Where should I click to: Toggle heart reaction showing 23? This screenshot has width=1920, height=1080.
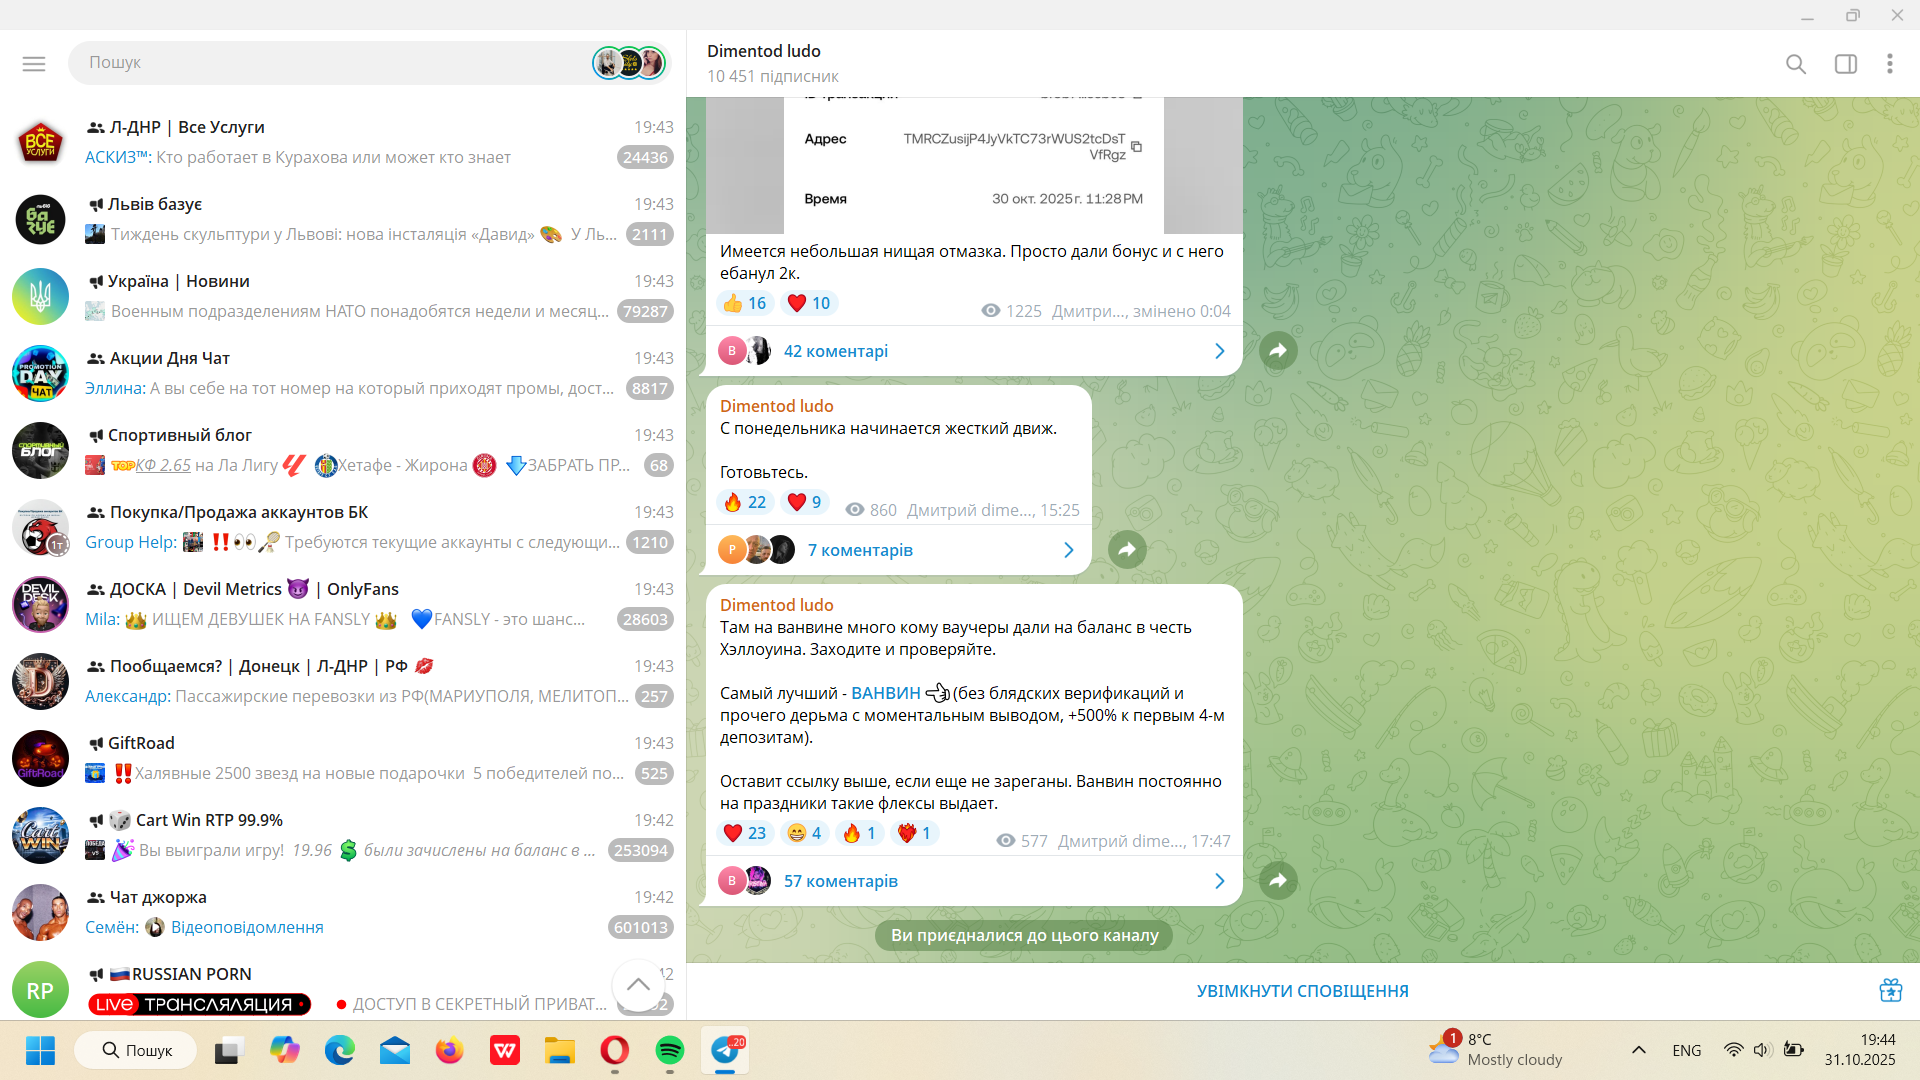(744, 833)
